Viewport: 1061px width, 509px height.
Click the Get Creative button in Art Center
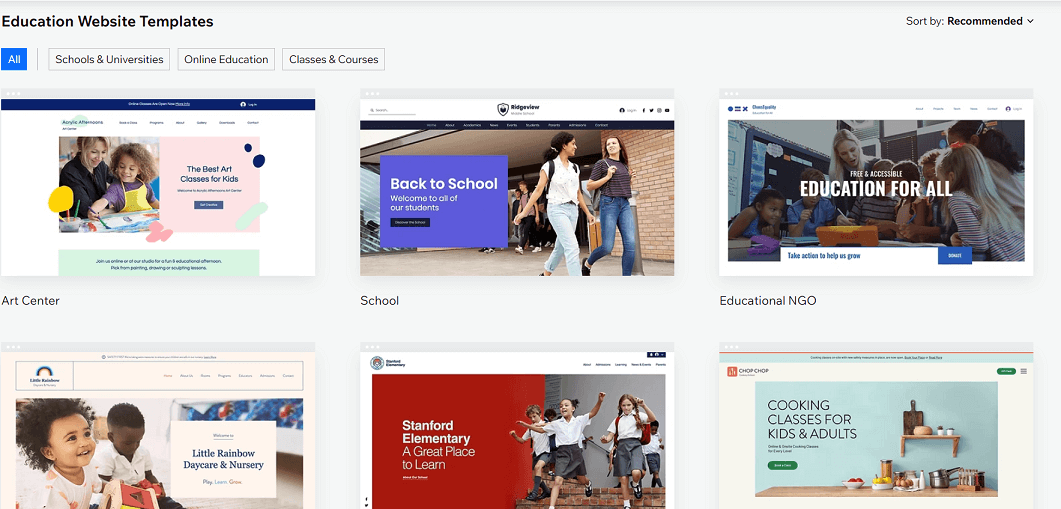pyautogui.click(x=208, y=204)
